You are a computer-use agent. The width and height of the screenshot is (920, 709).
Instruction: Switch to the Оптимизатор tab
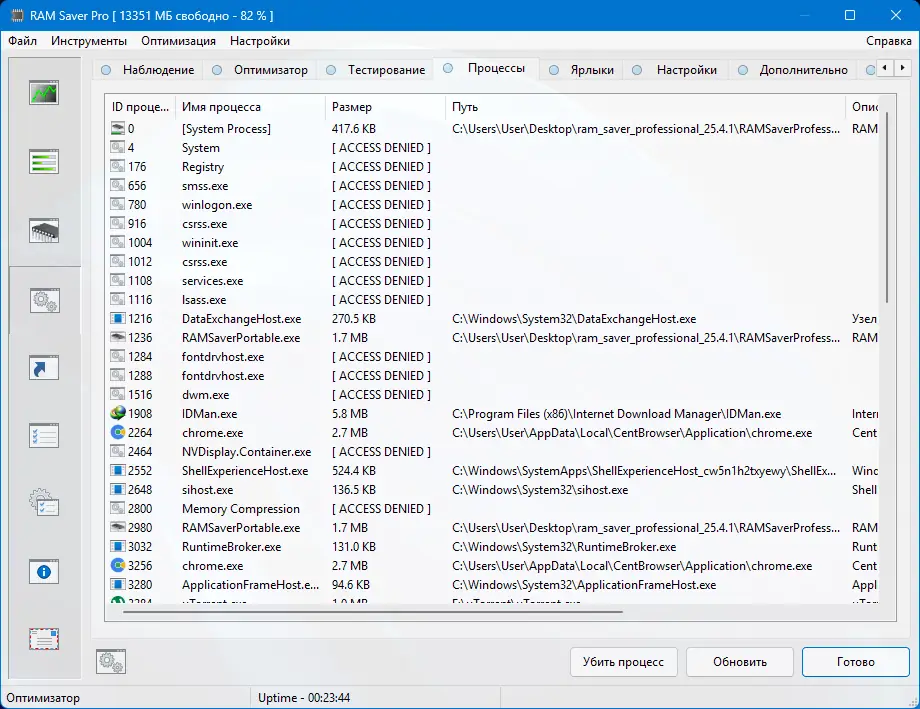[x=262, y=70]
